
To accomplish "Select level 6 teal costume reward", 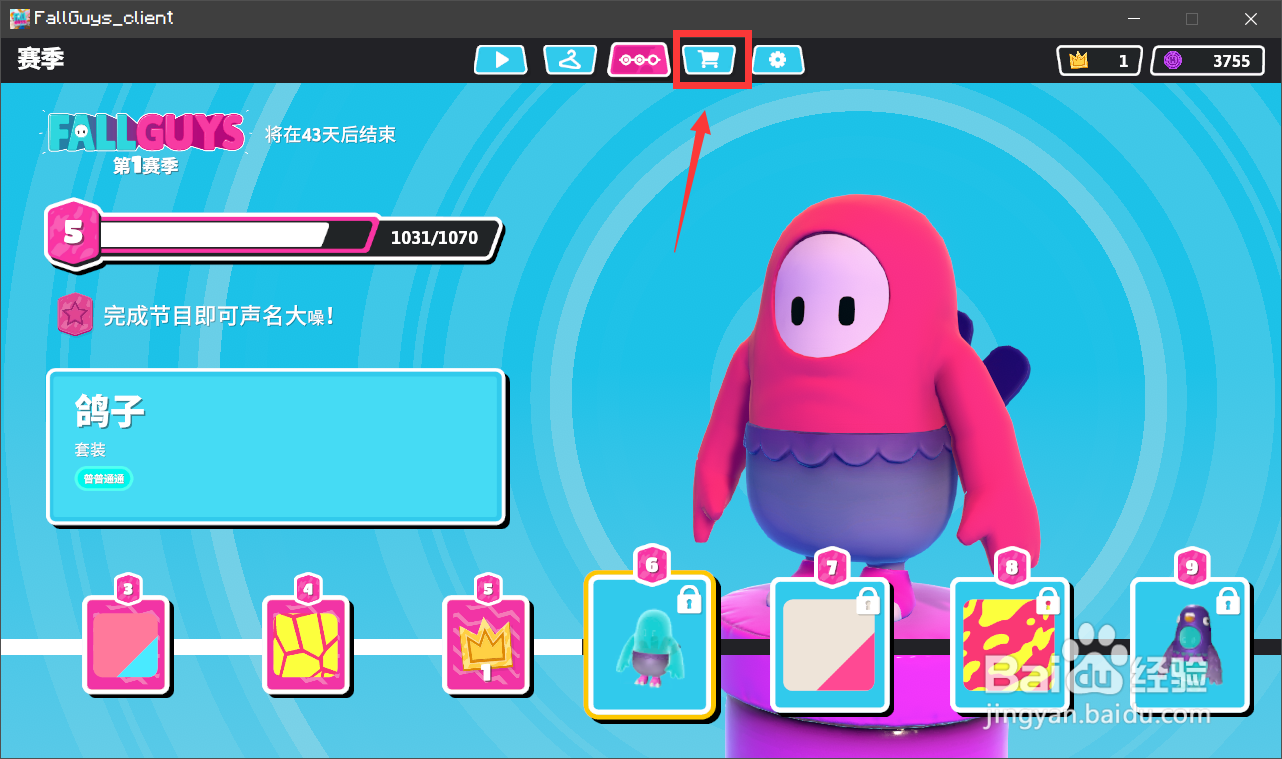I will point(651,645).
